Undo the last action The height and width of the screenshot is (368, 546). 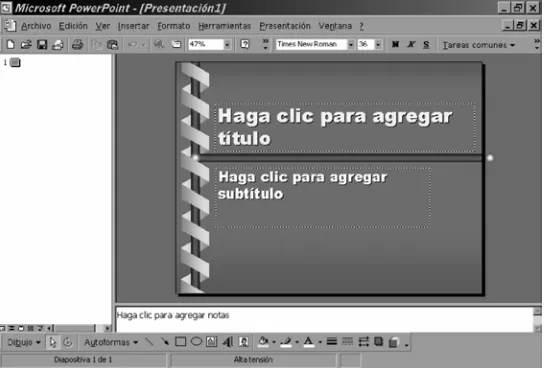[132, 45]
